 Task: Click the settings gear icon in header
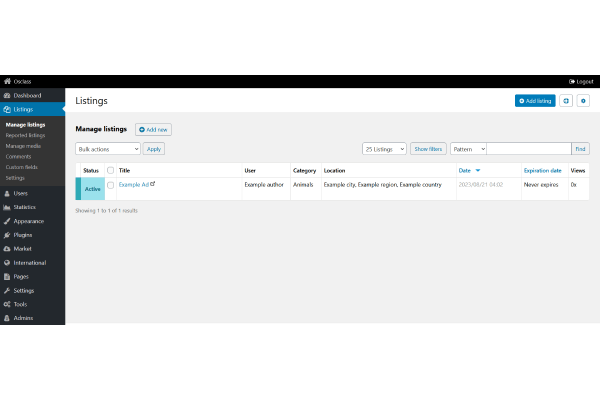(583, 101)
